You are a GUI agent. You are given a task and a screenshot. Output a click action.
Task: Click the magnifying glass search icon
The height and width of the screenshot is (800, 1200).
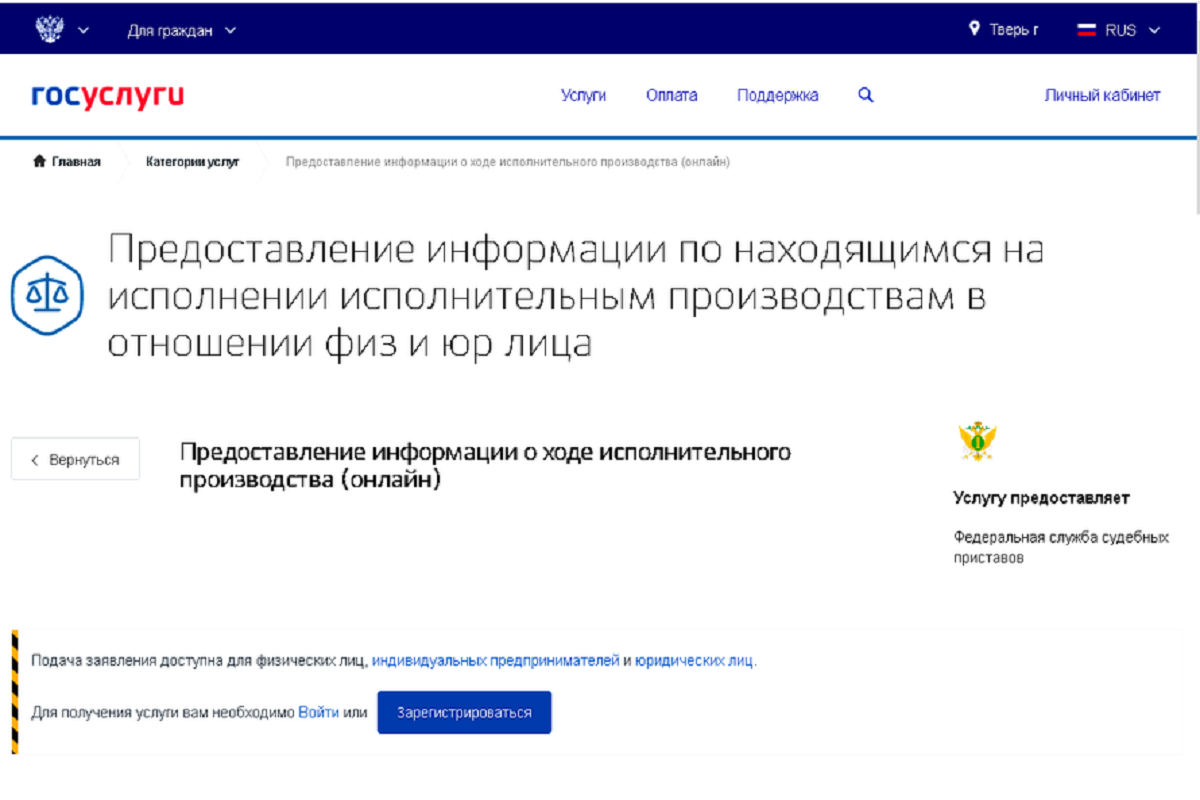(x=866, y=96)
